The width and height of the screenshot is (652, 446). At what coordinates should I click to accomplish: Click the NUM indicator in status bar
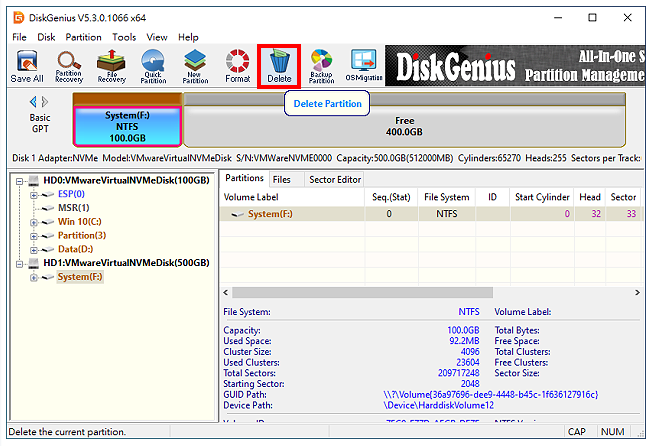(612, 432)
